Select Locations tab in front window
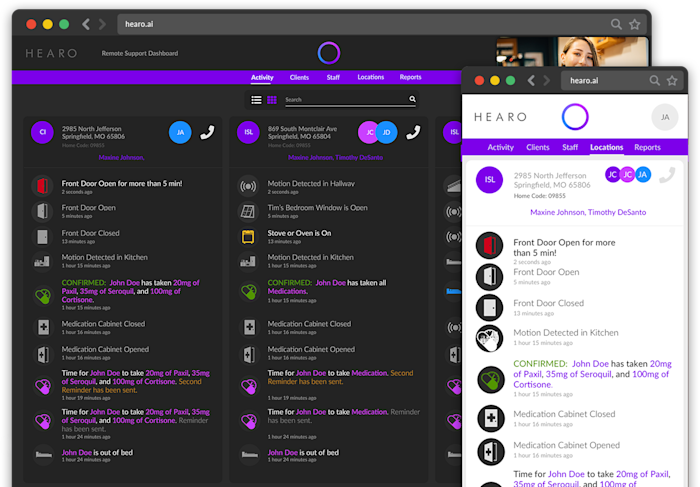This screenshot has height=487, width=700. [606, 147]
